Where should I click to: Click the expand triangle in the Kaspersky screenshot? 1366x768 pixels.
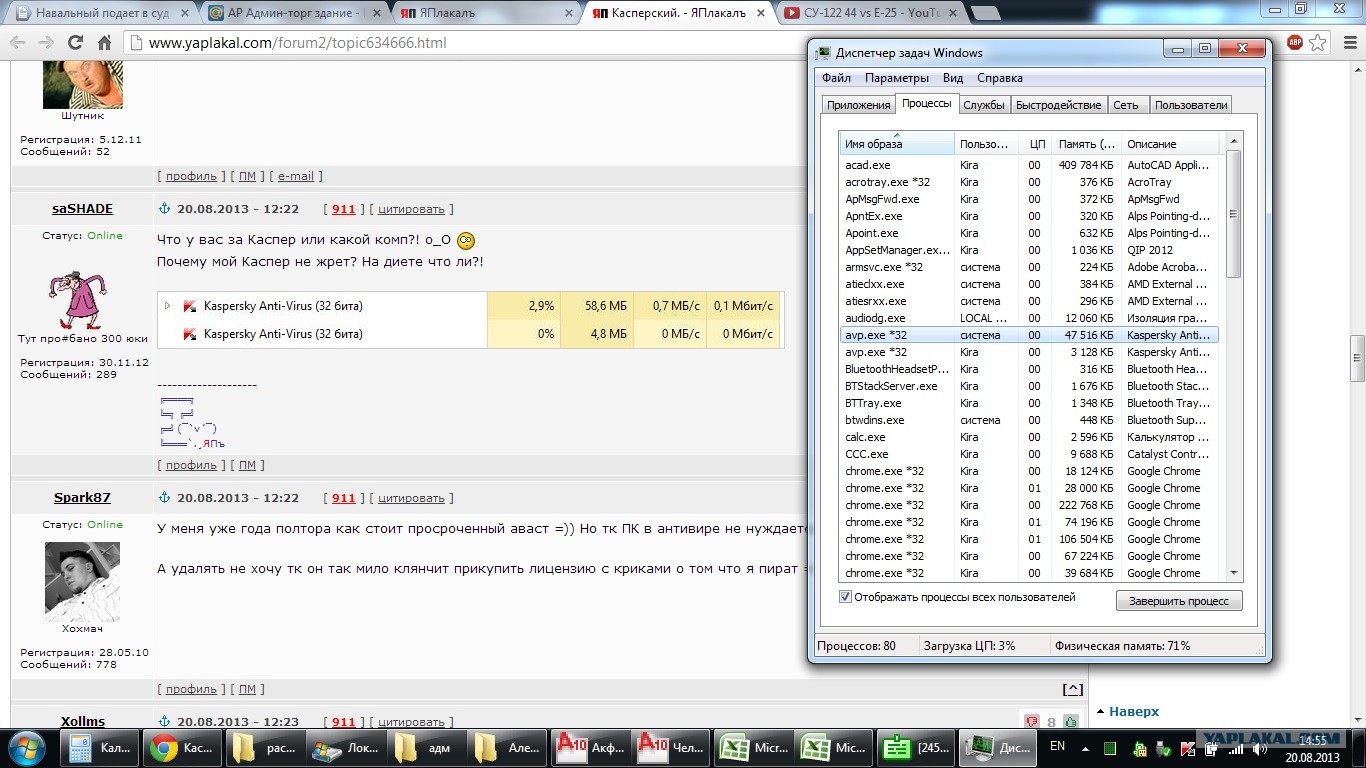tap(168, 306)
